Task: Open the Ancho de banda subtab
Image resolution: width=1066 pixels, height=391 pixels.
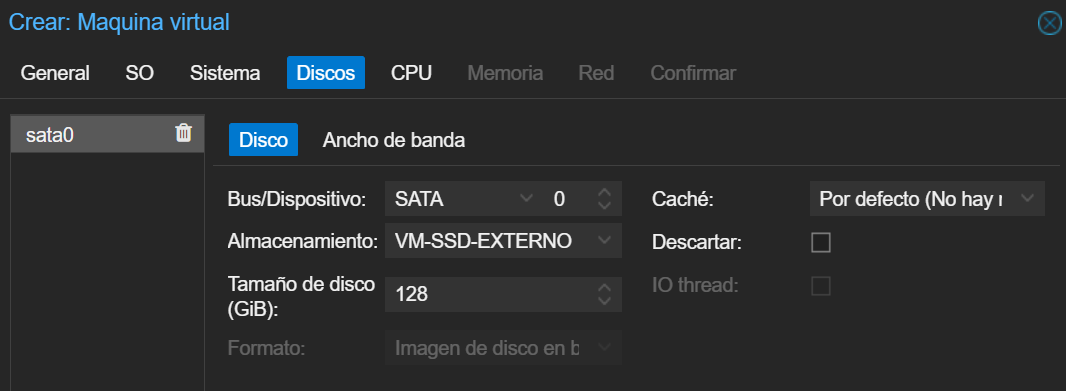Action: tap(394, 140)
